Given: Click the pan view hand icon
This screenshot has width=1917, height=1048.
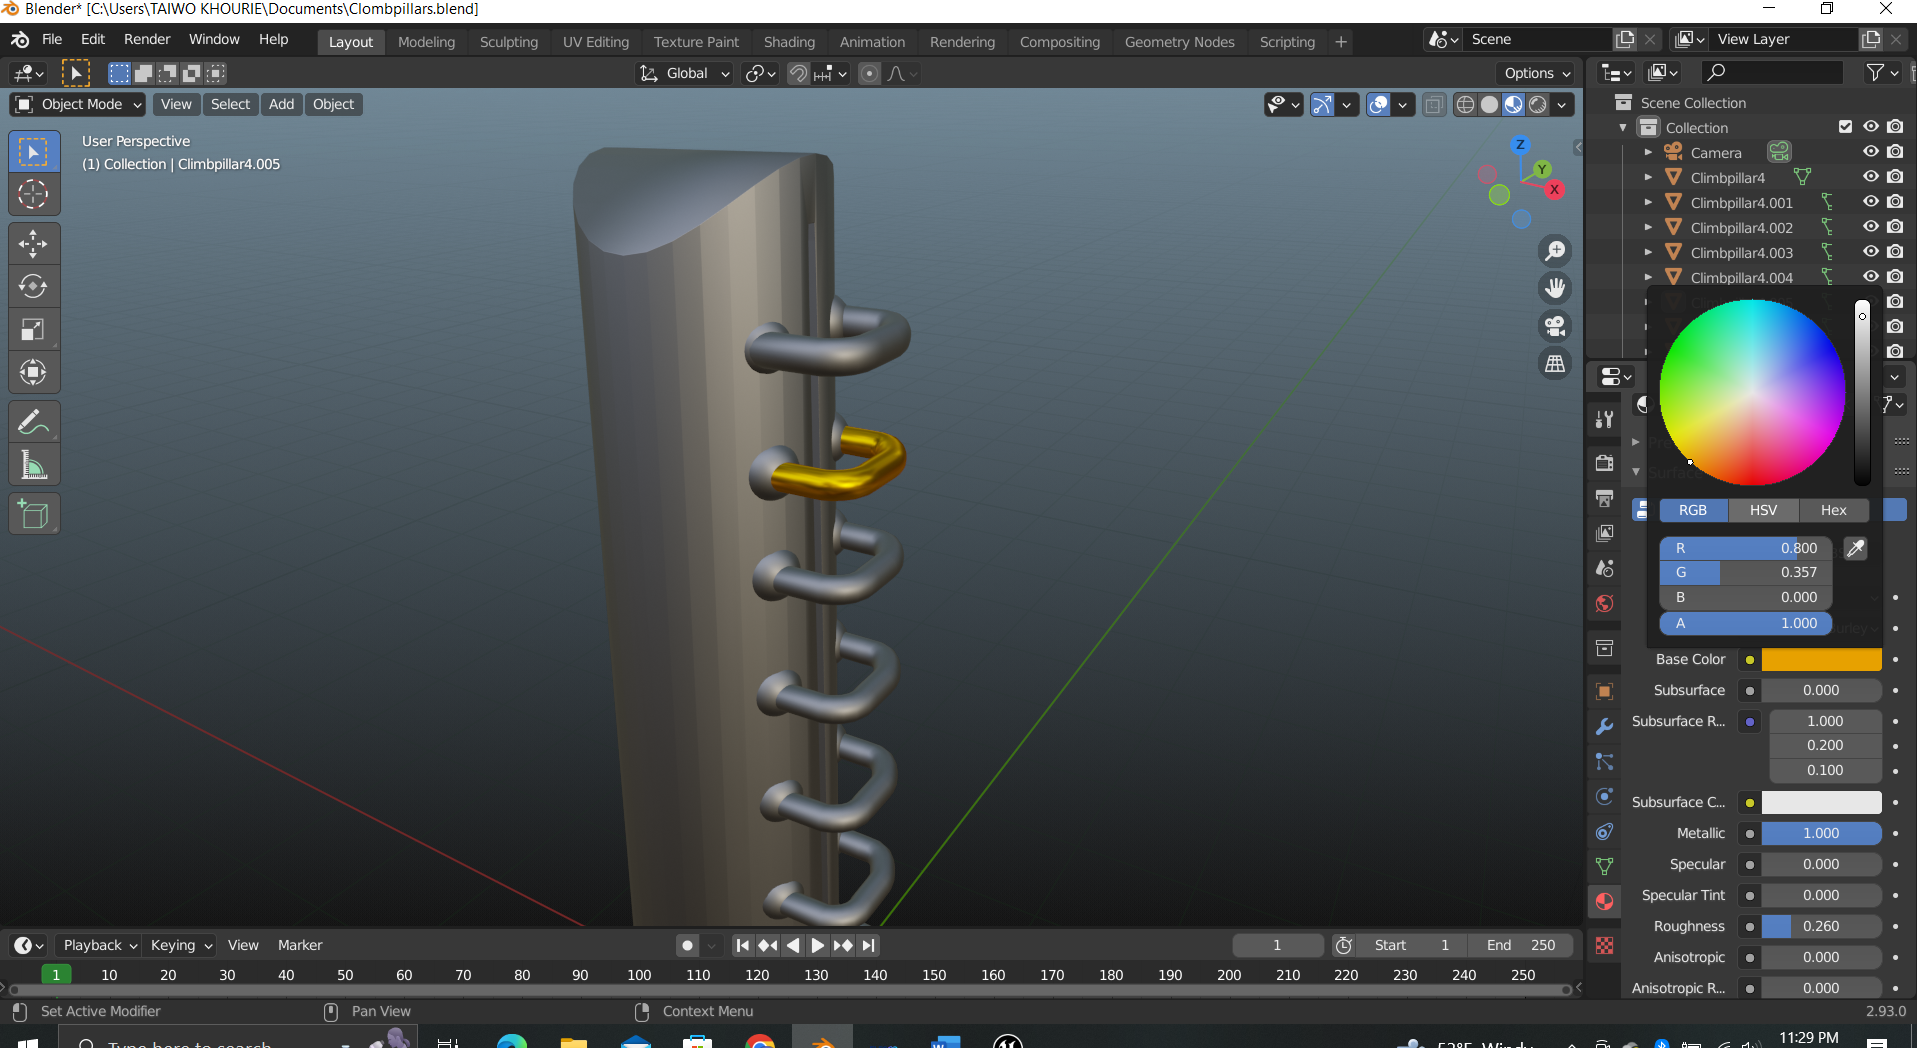Looking at the screenshot, I should (x=1555, y=289).
